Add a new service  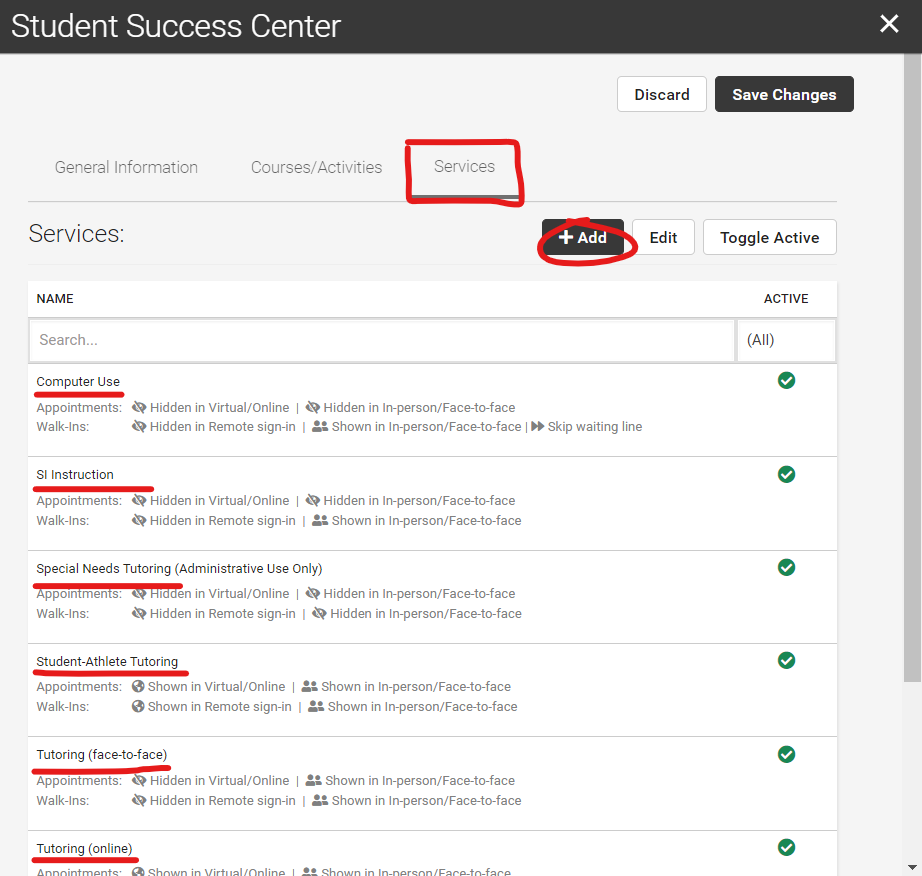point(582,238)
